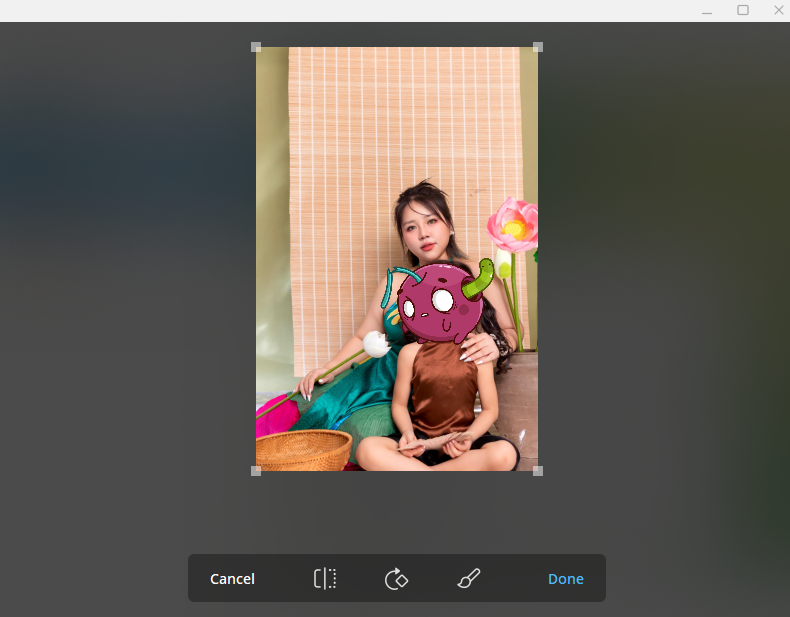This screenshot has width=790, height=617.
Task: Select the bottom-right crop handle
Action: click(538, 470)
